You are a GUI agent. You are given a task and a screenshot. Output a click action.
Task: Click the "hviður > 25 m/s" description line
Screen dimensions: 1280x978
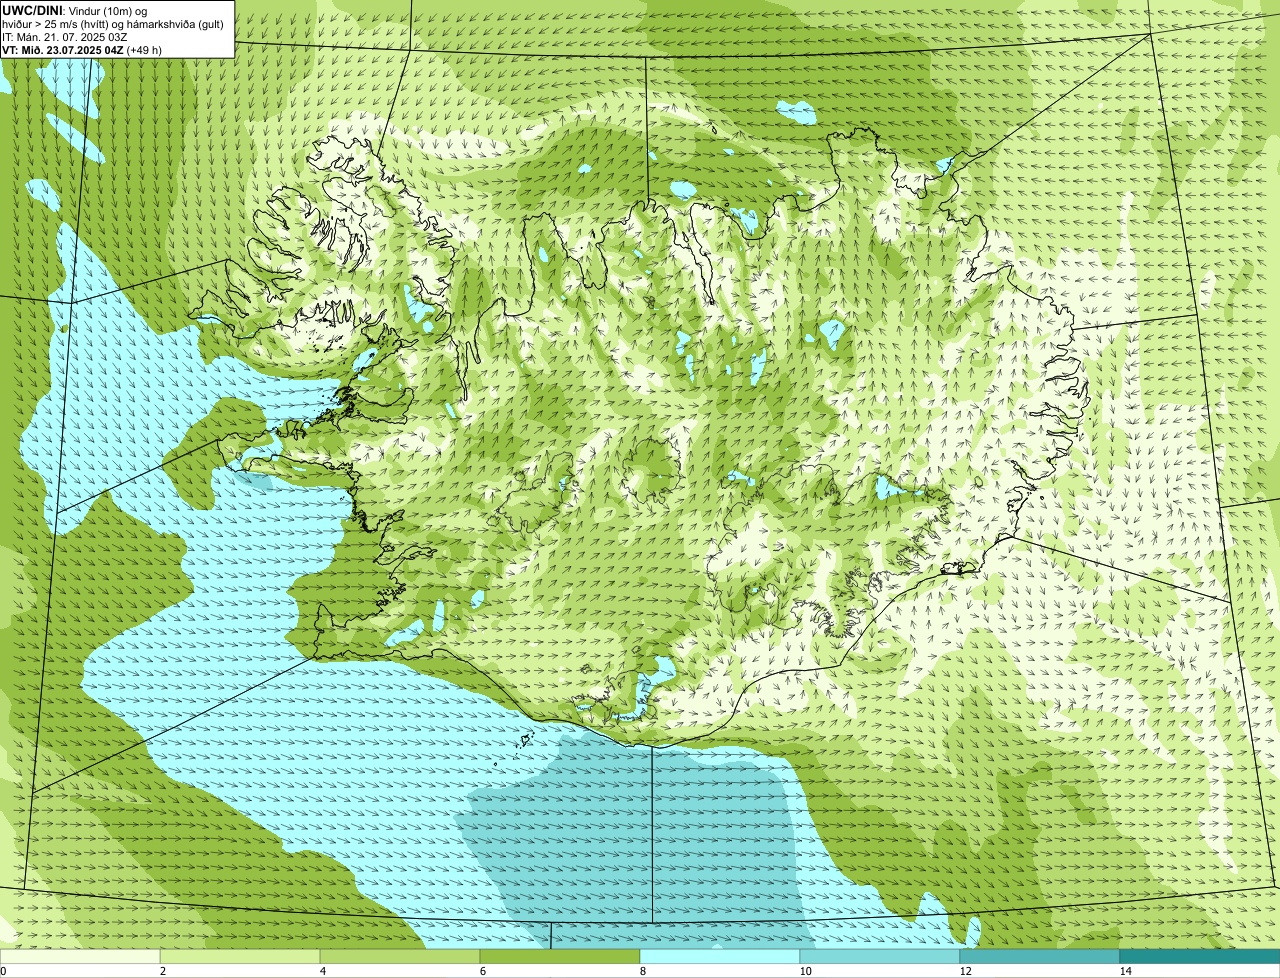click(x=112, y=23)
